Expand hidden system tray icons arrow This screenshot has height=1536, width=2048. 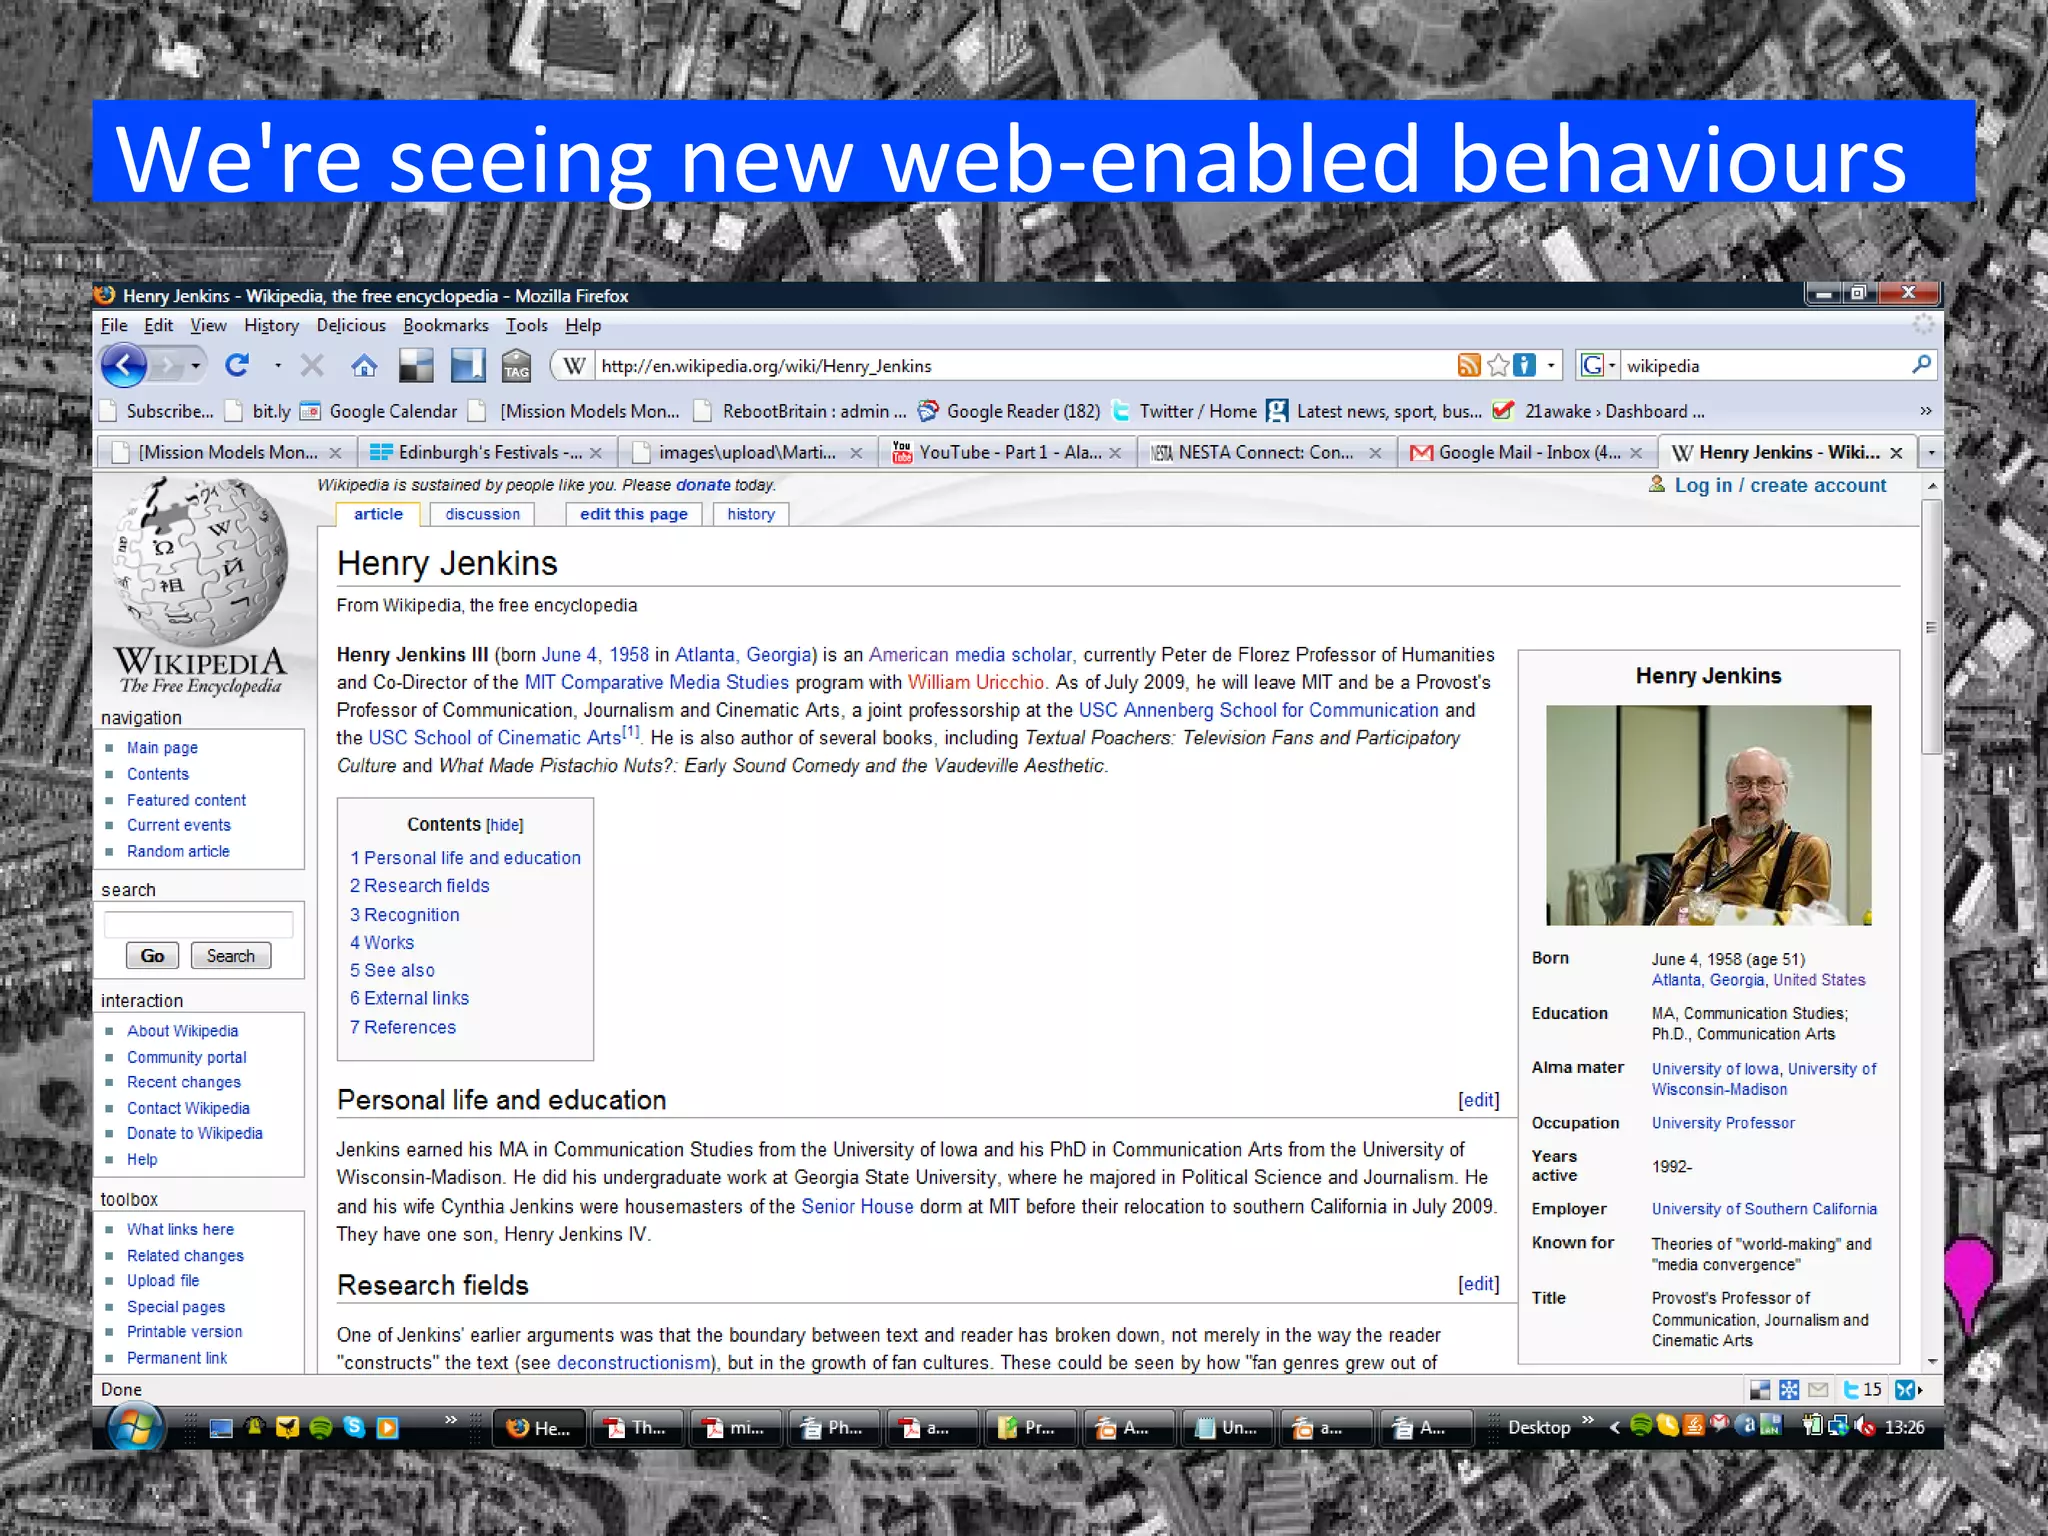tap(1614, 1427)
